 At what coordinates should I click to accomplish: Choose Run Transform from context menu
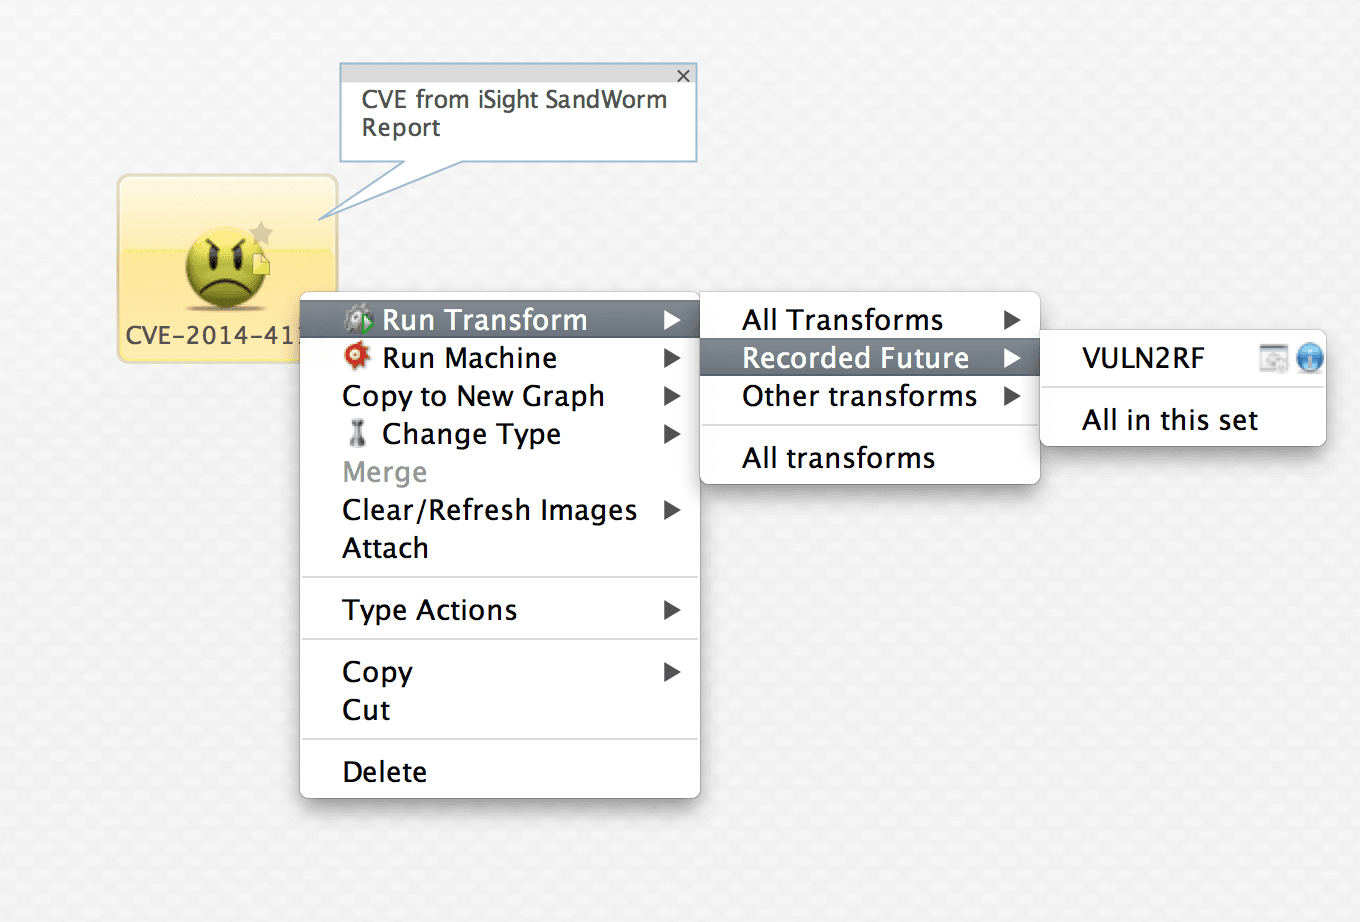500,319
